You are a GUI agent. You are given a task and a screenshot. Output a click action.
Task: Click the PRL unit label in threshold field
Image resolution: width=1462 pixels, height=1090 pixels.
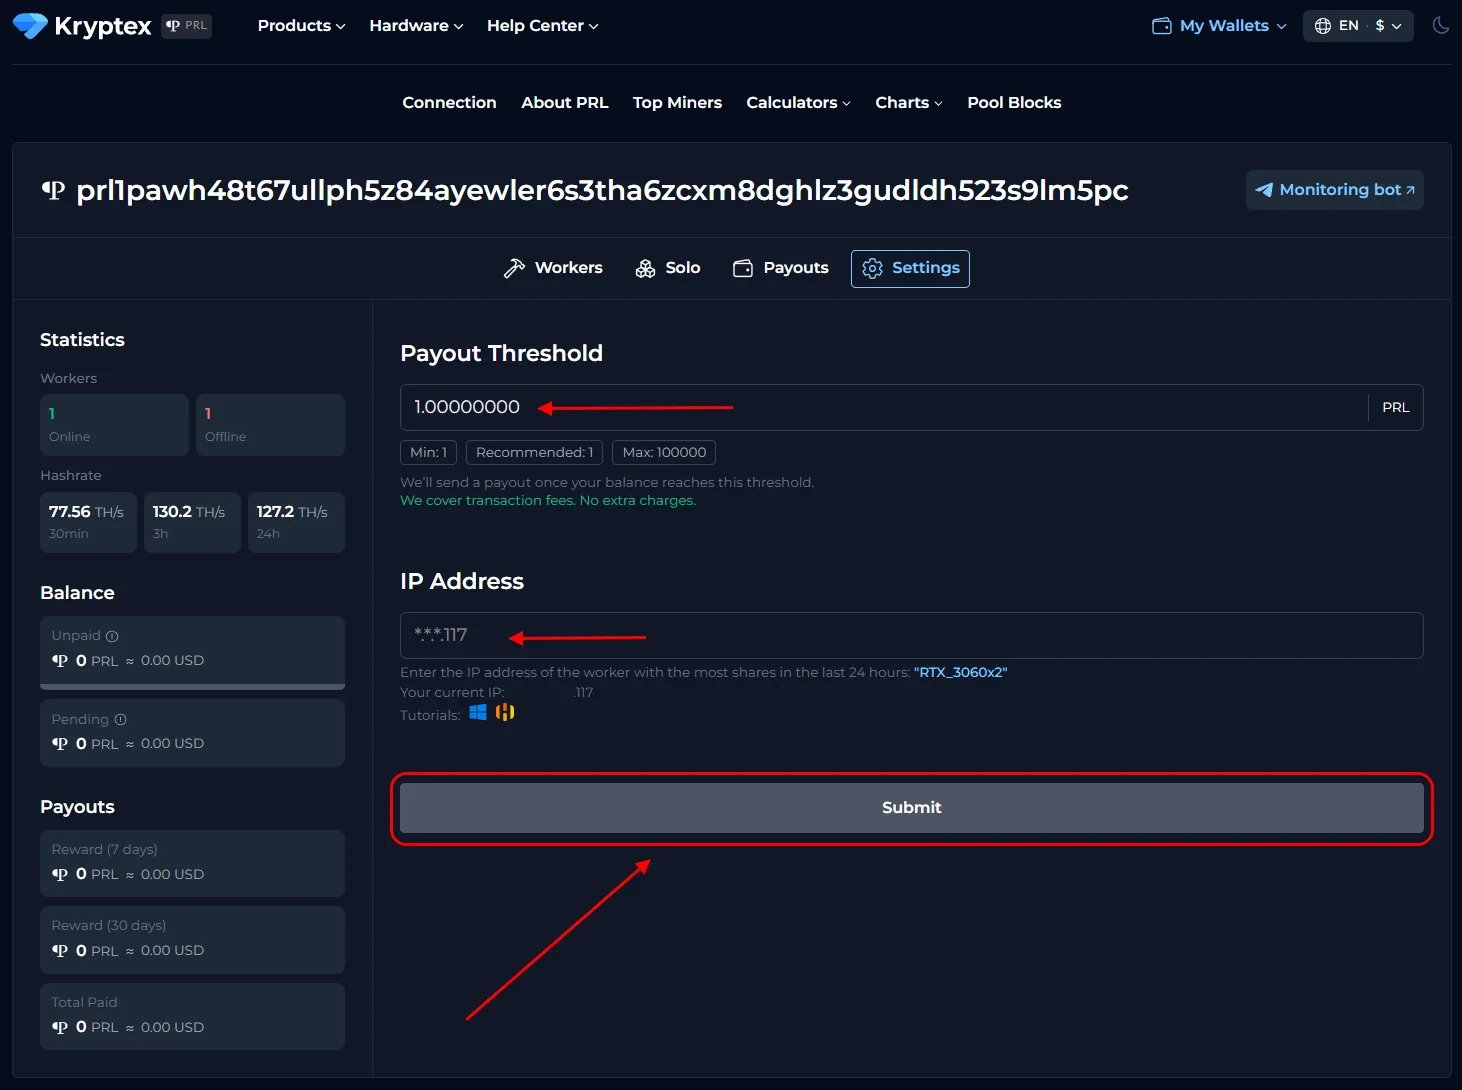point(1396,407)
